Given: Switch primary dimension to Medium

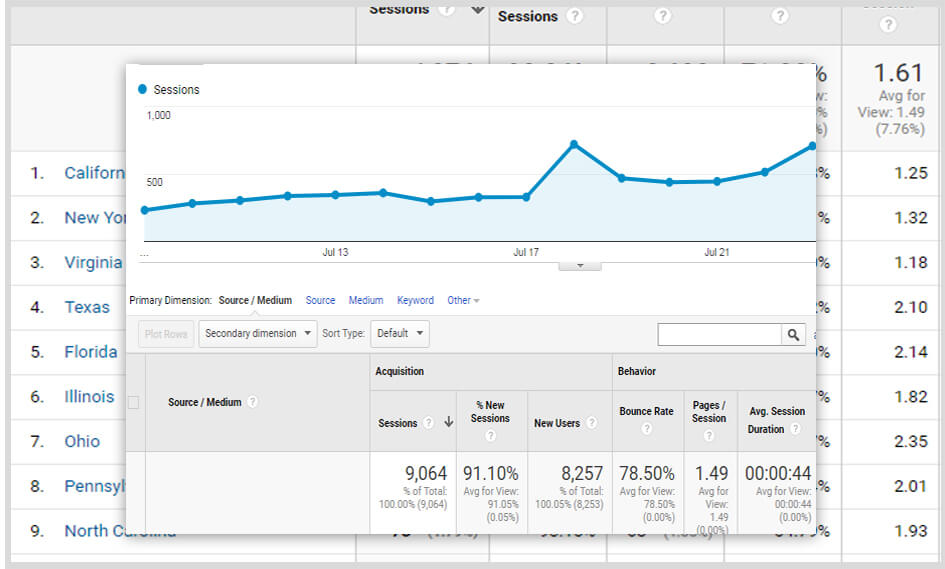Looking at the screenshot, I should (x=366, y=300).
